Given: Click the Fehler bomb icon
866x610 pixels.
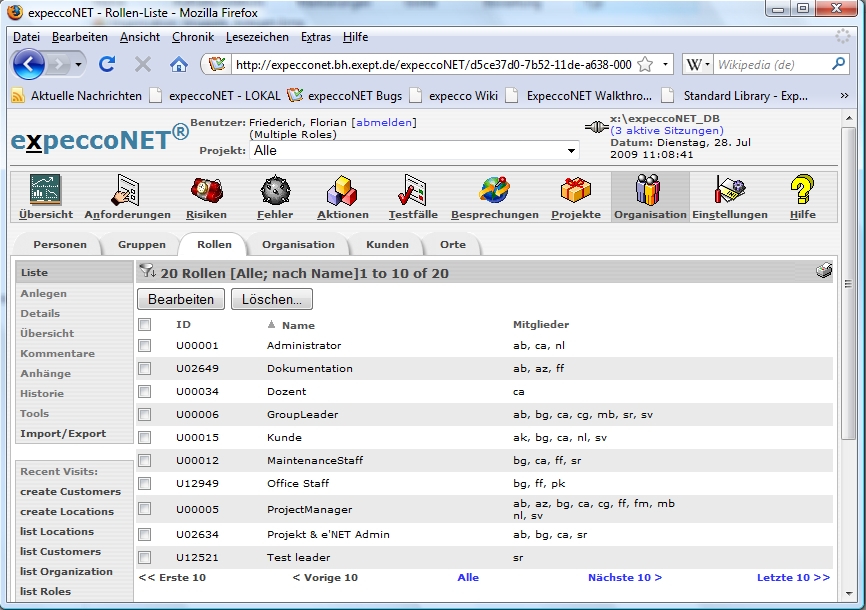Looking at the screenshot, I should [275, 190].
